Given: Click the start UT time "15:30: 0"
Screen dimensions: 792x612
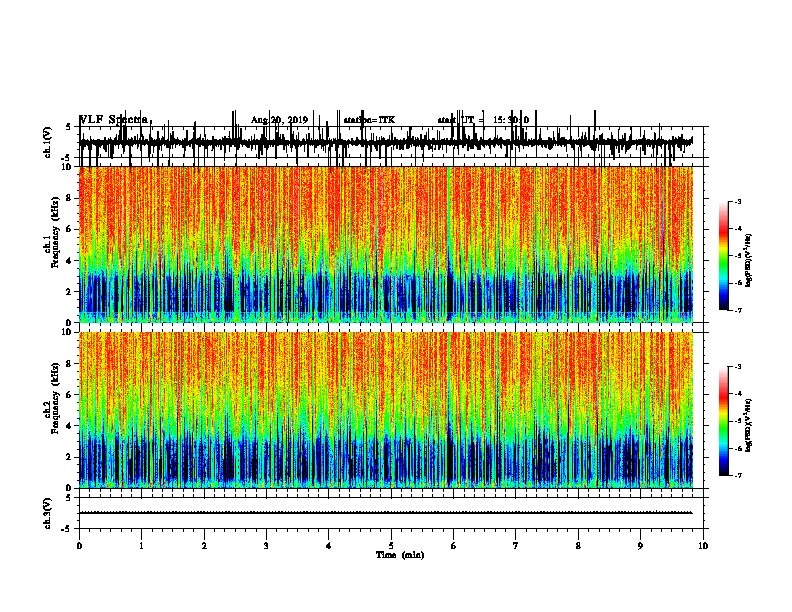Looking at the screenshot, I should 511,120.
